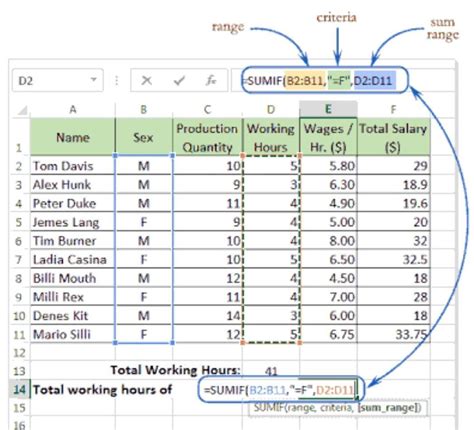
Task: Click the Total Working Hours label
Action: [x=175, y=370]
